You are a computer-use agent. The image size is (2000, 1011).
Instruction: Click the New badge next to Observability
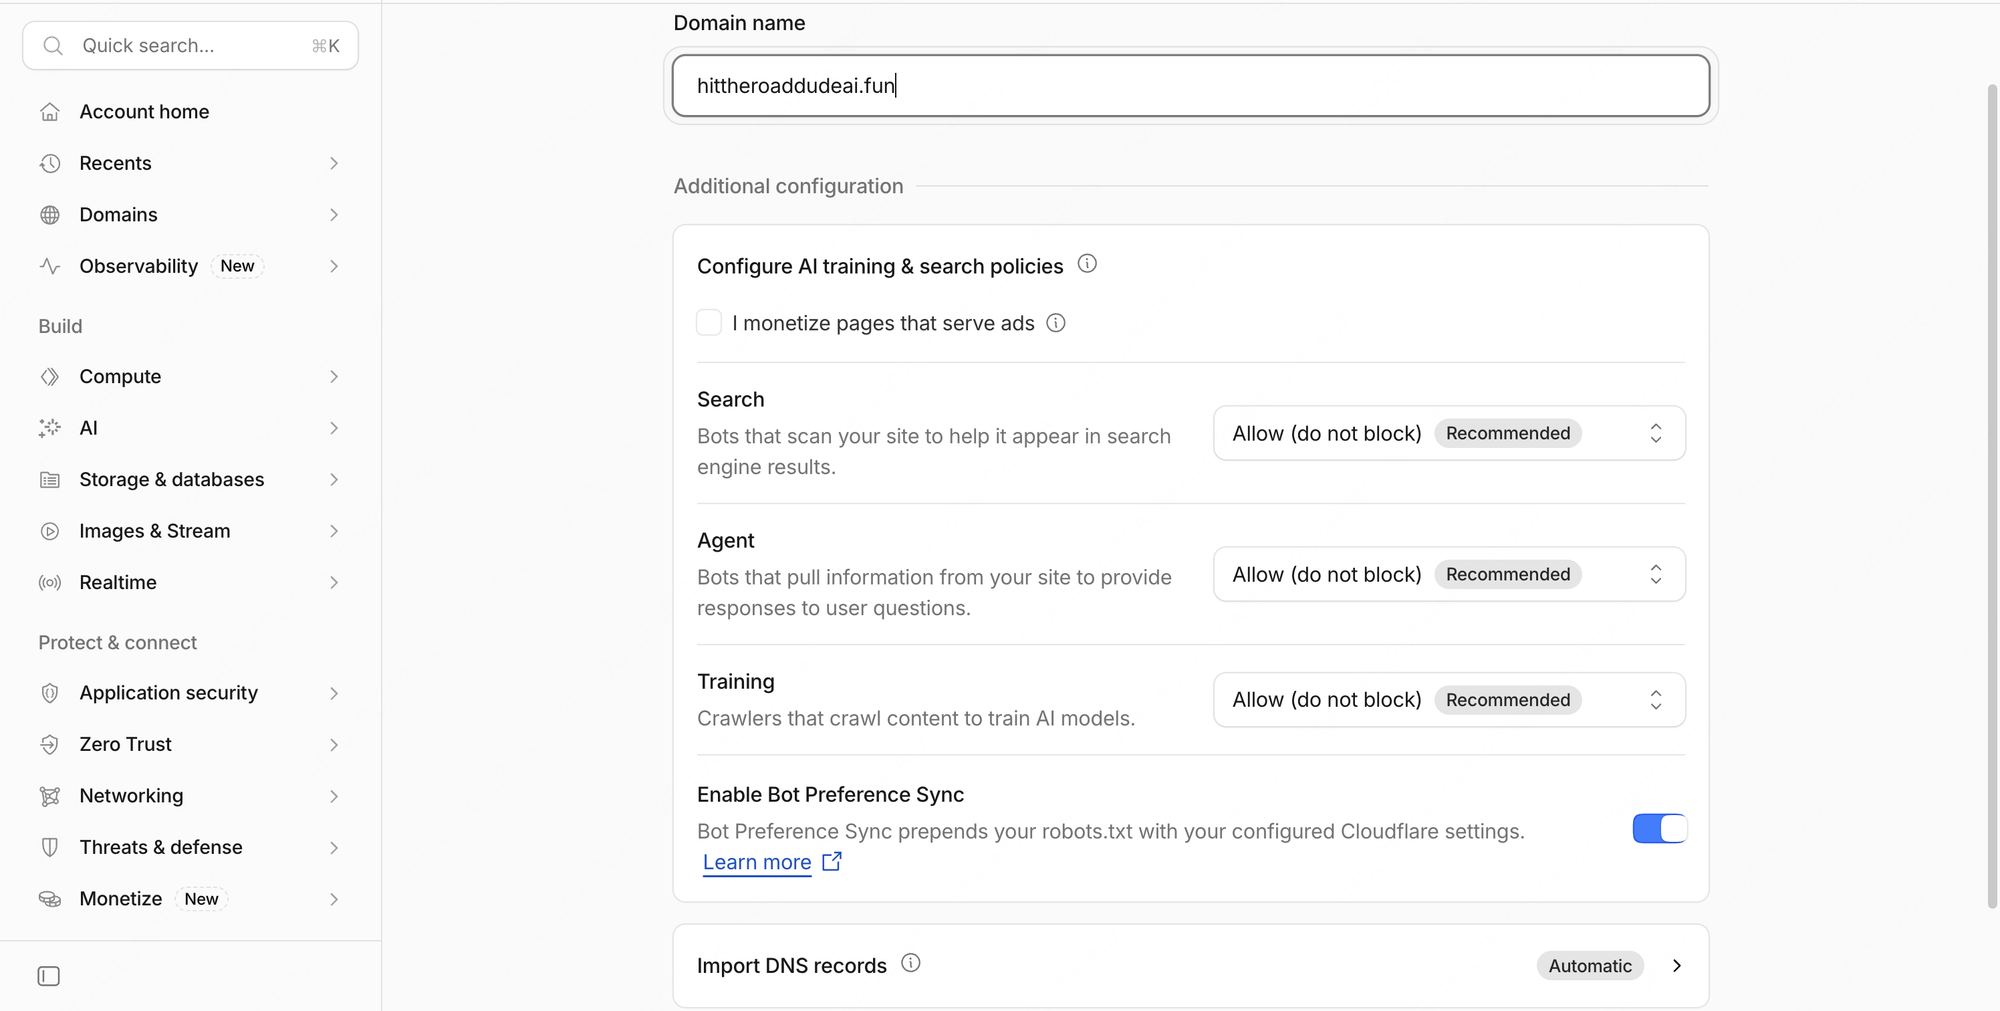(237, 266)
